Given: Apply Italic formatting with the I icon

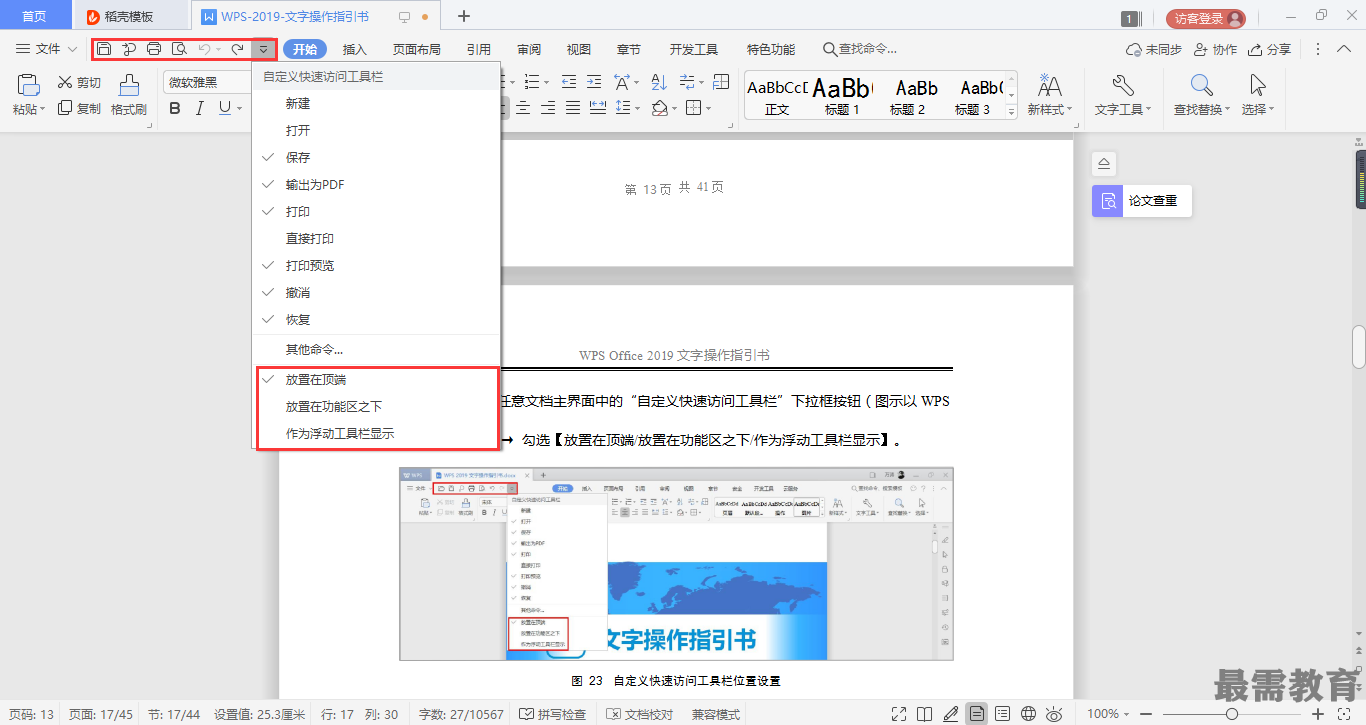Looking at the screenshot, I should point(199,108).
